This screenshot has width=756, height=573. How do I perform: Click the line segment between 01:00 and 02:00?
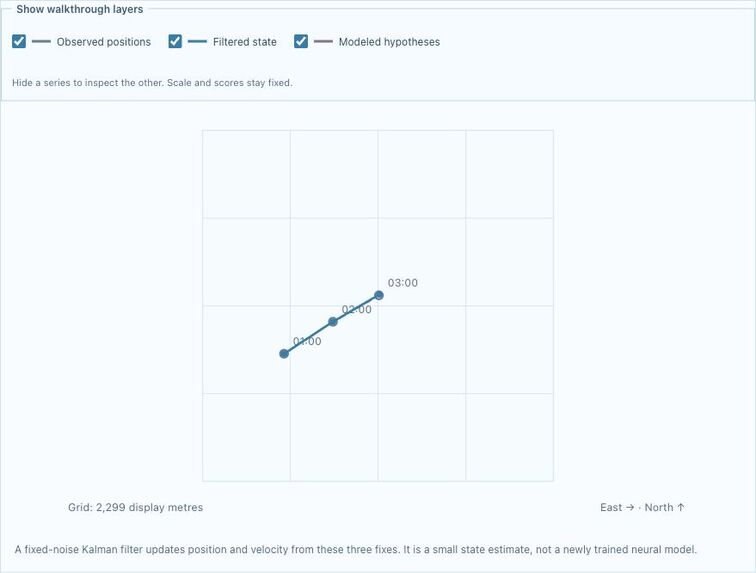(309, 338)
